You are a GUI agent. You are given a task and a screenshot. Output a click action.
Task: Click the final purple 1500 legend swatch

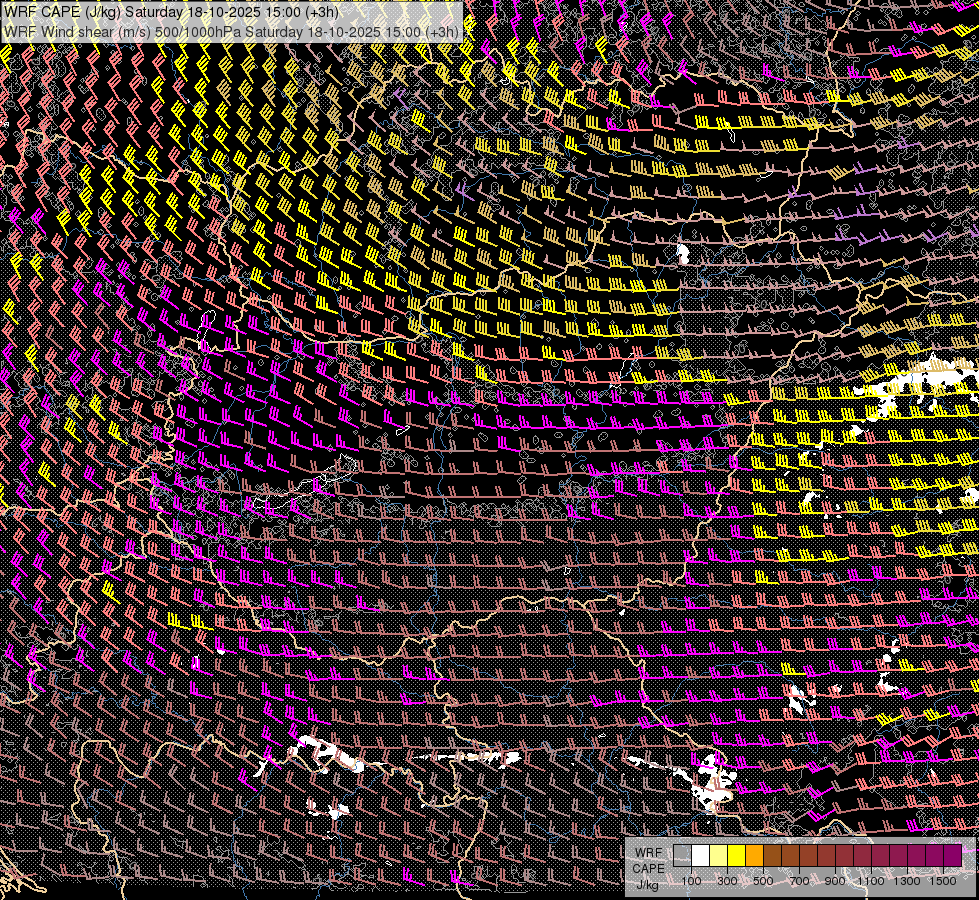coord(952,856)
